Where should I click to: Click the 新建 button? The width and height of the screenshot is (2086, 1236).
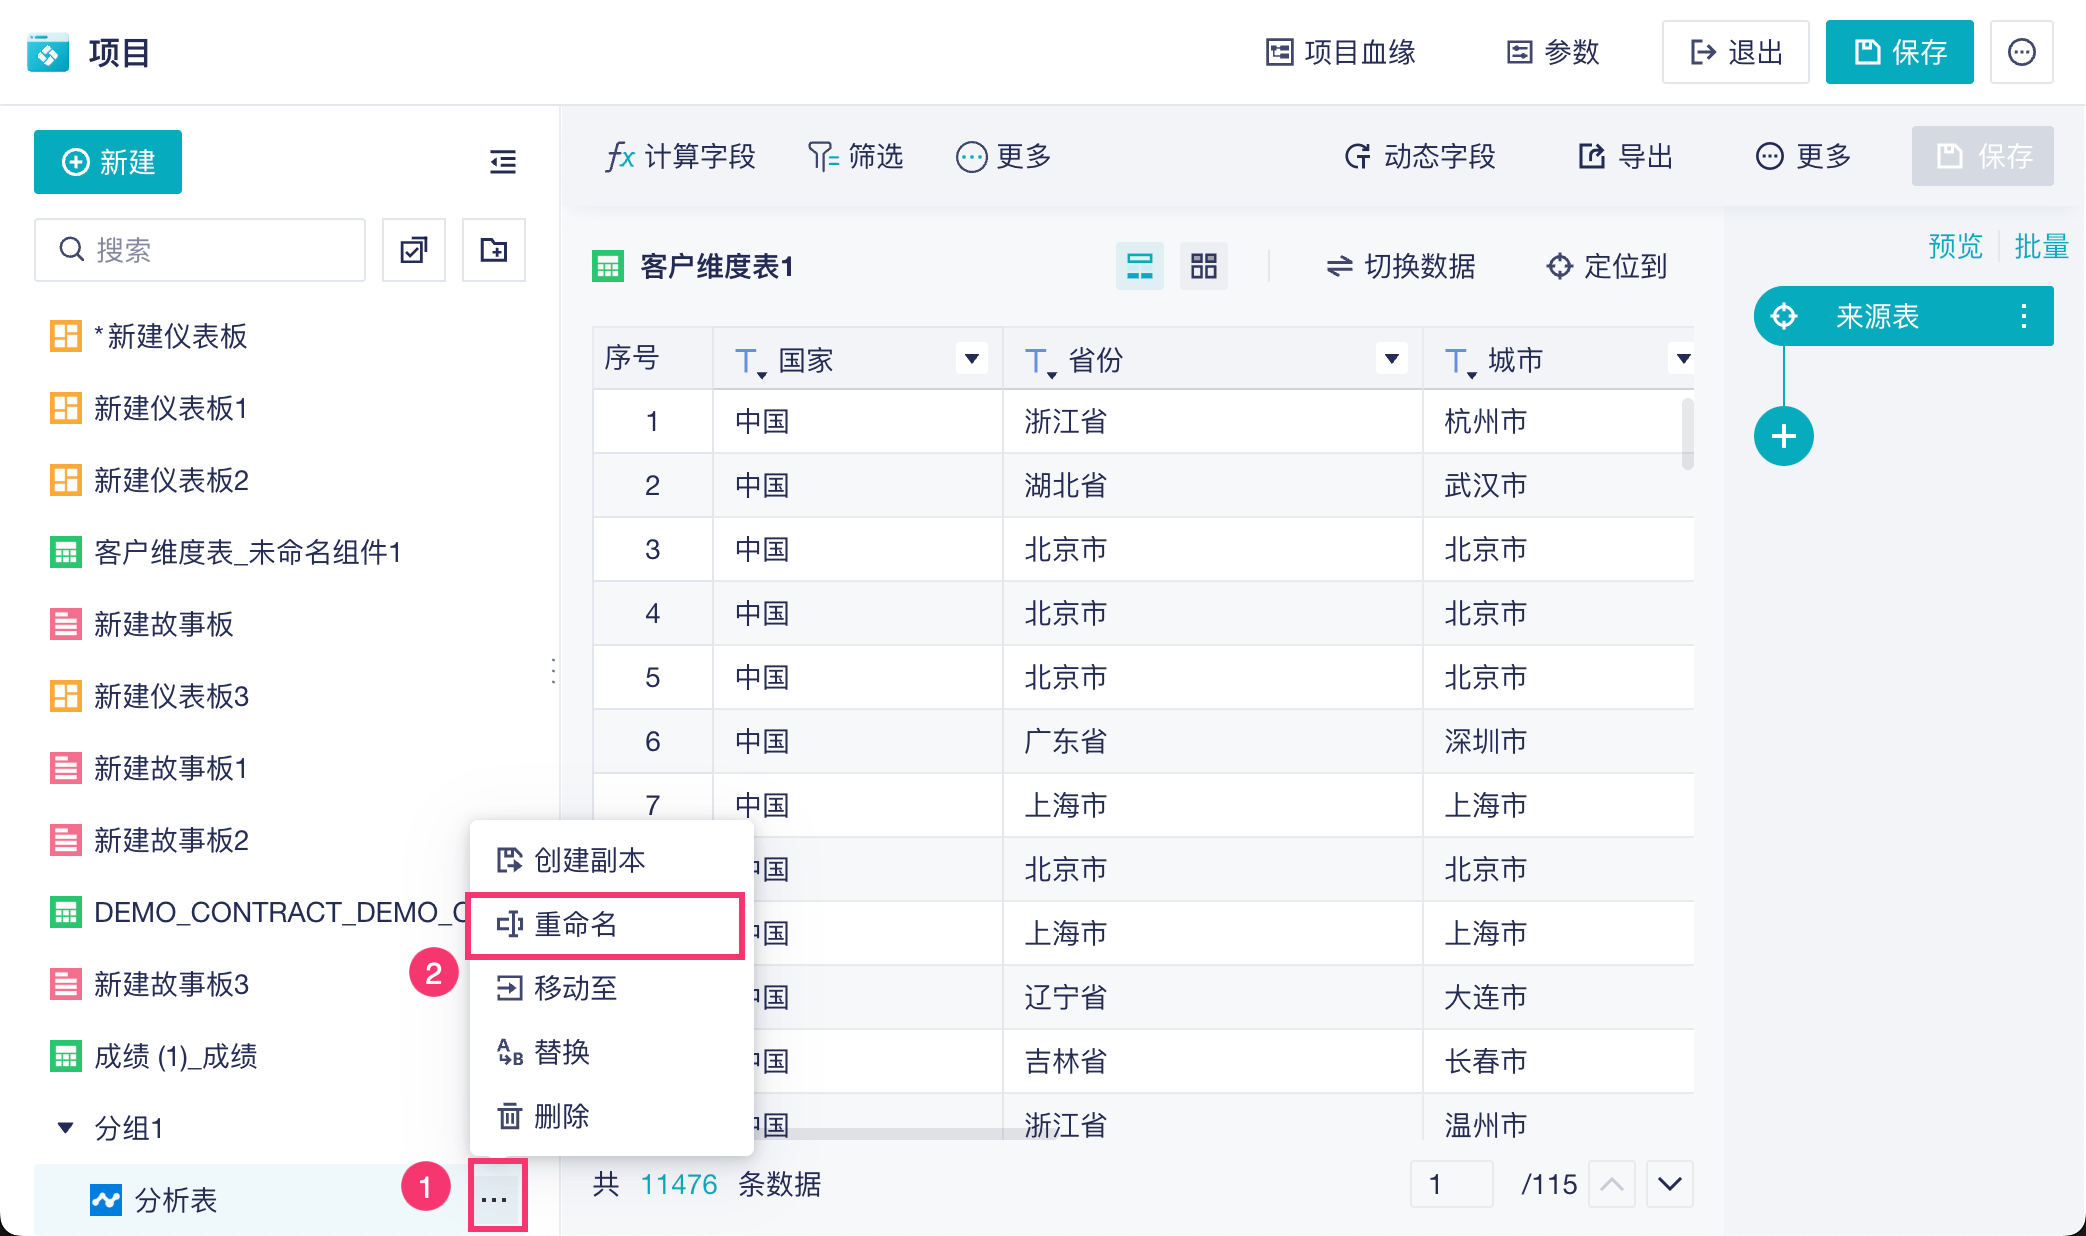(x=108, y=162)
